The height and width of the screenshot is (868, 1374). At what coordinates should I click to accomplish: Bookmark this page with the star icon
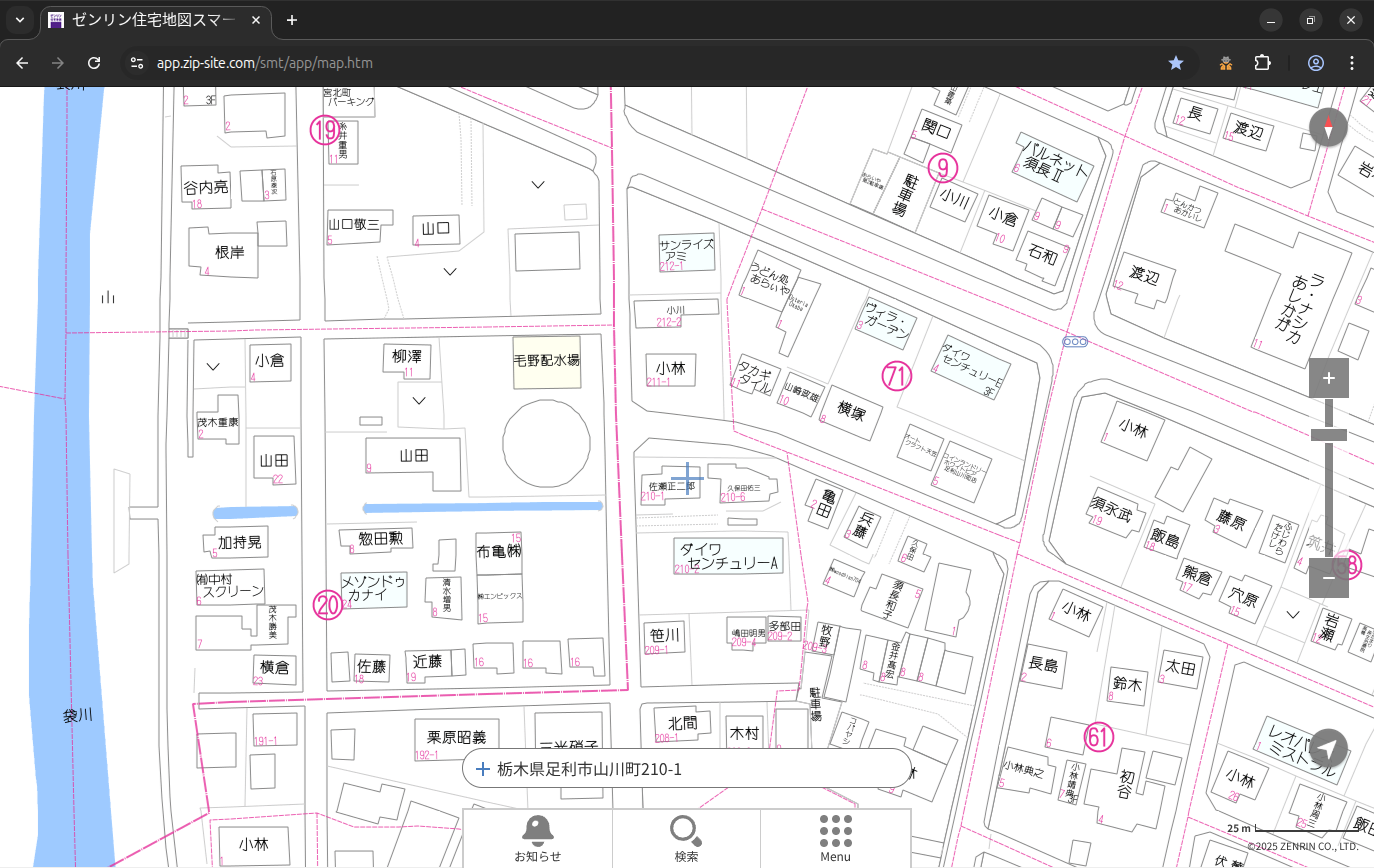(x=1176, y=63)
